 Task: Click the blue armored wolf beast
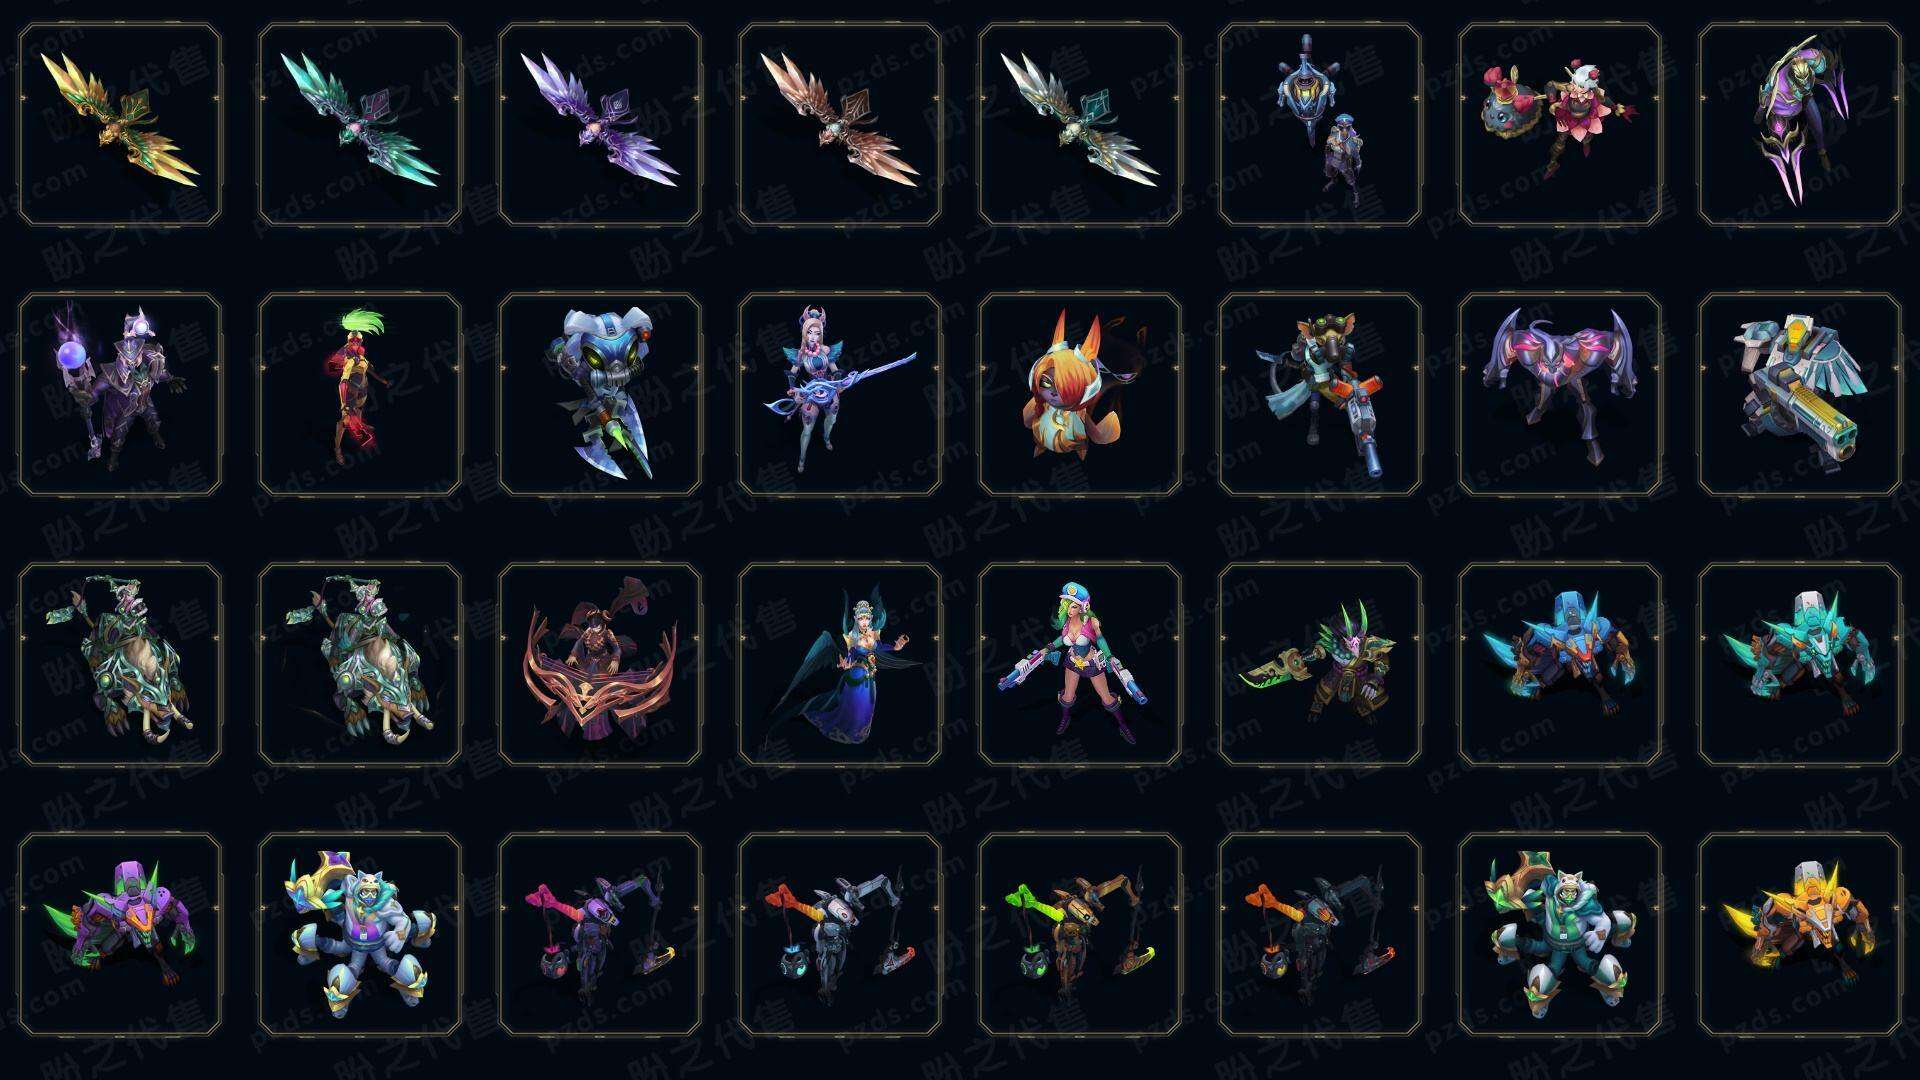[1560, 664]
